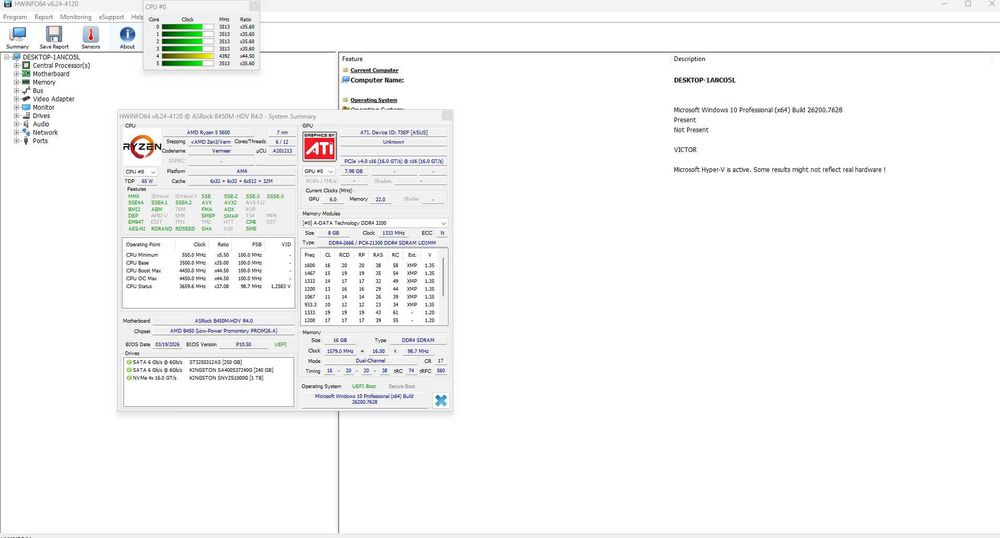Click the Vermeer codename value
The width and height of the screenshot is (1000, 538).
click(x=221, y=151)
